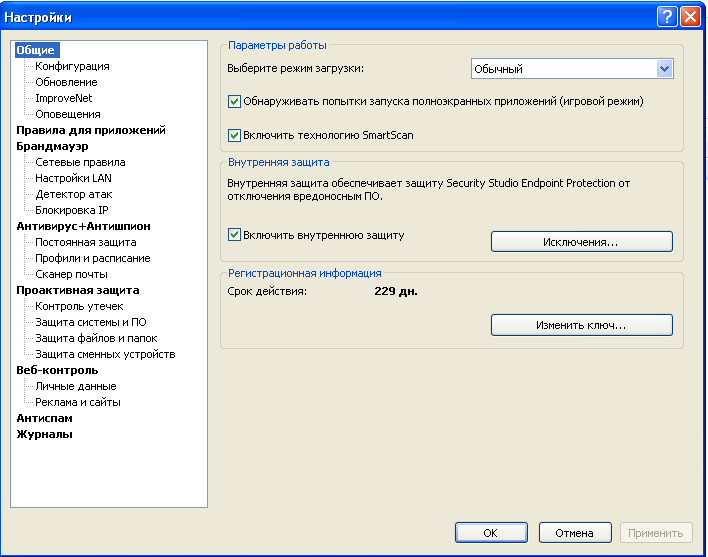Open Личные данные settings

pos(76,386)
